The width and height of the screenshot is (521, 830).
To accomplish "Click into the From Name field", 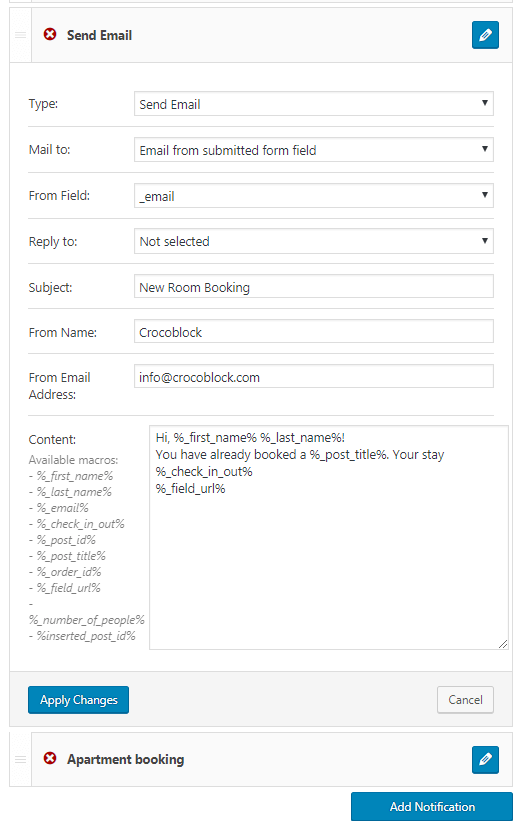I will pos(313,331).
